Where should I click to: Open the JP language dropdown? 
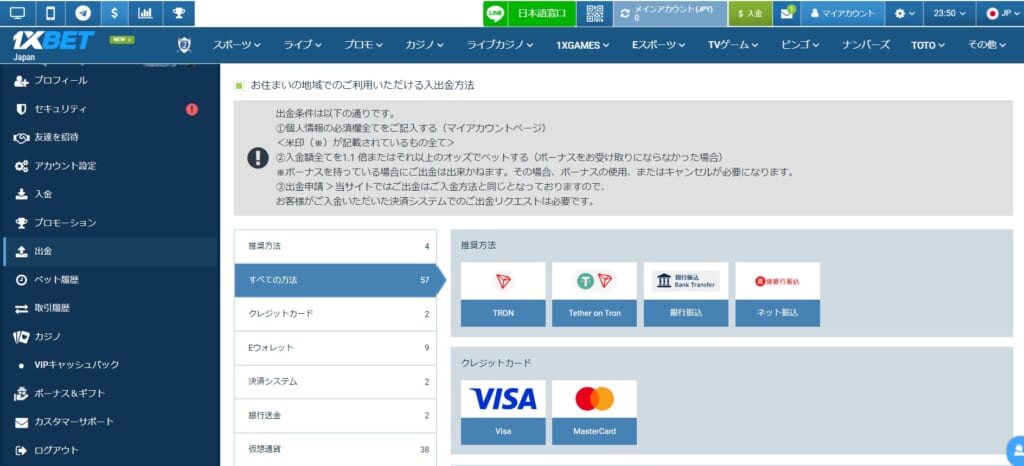click(x=1000, y=13)
